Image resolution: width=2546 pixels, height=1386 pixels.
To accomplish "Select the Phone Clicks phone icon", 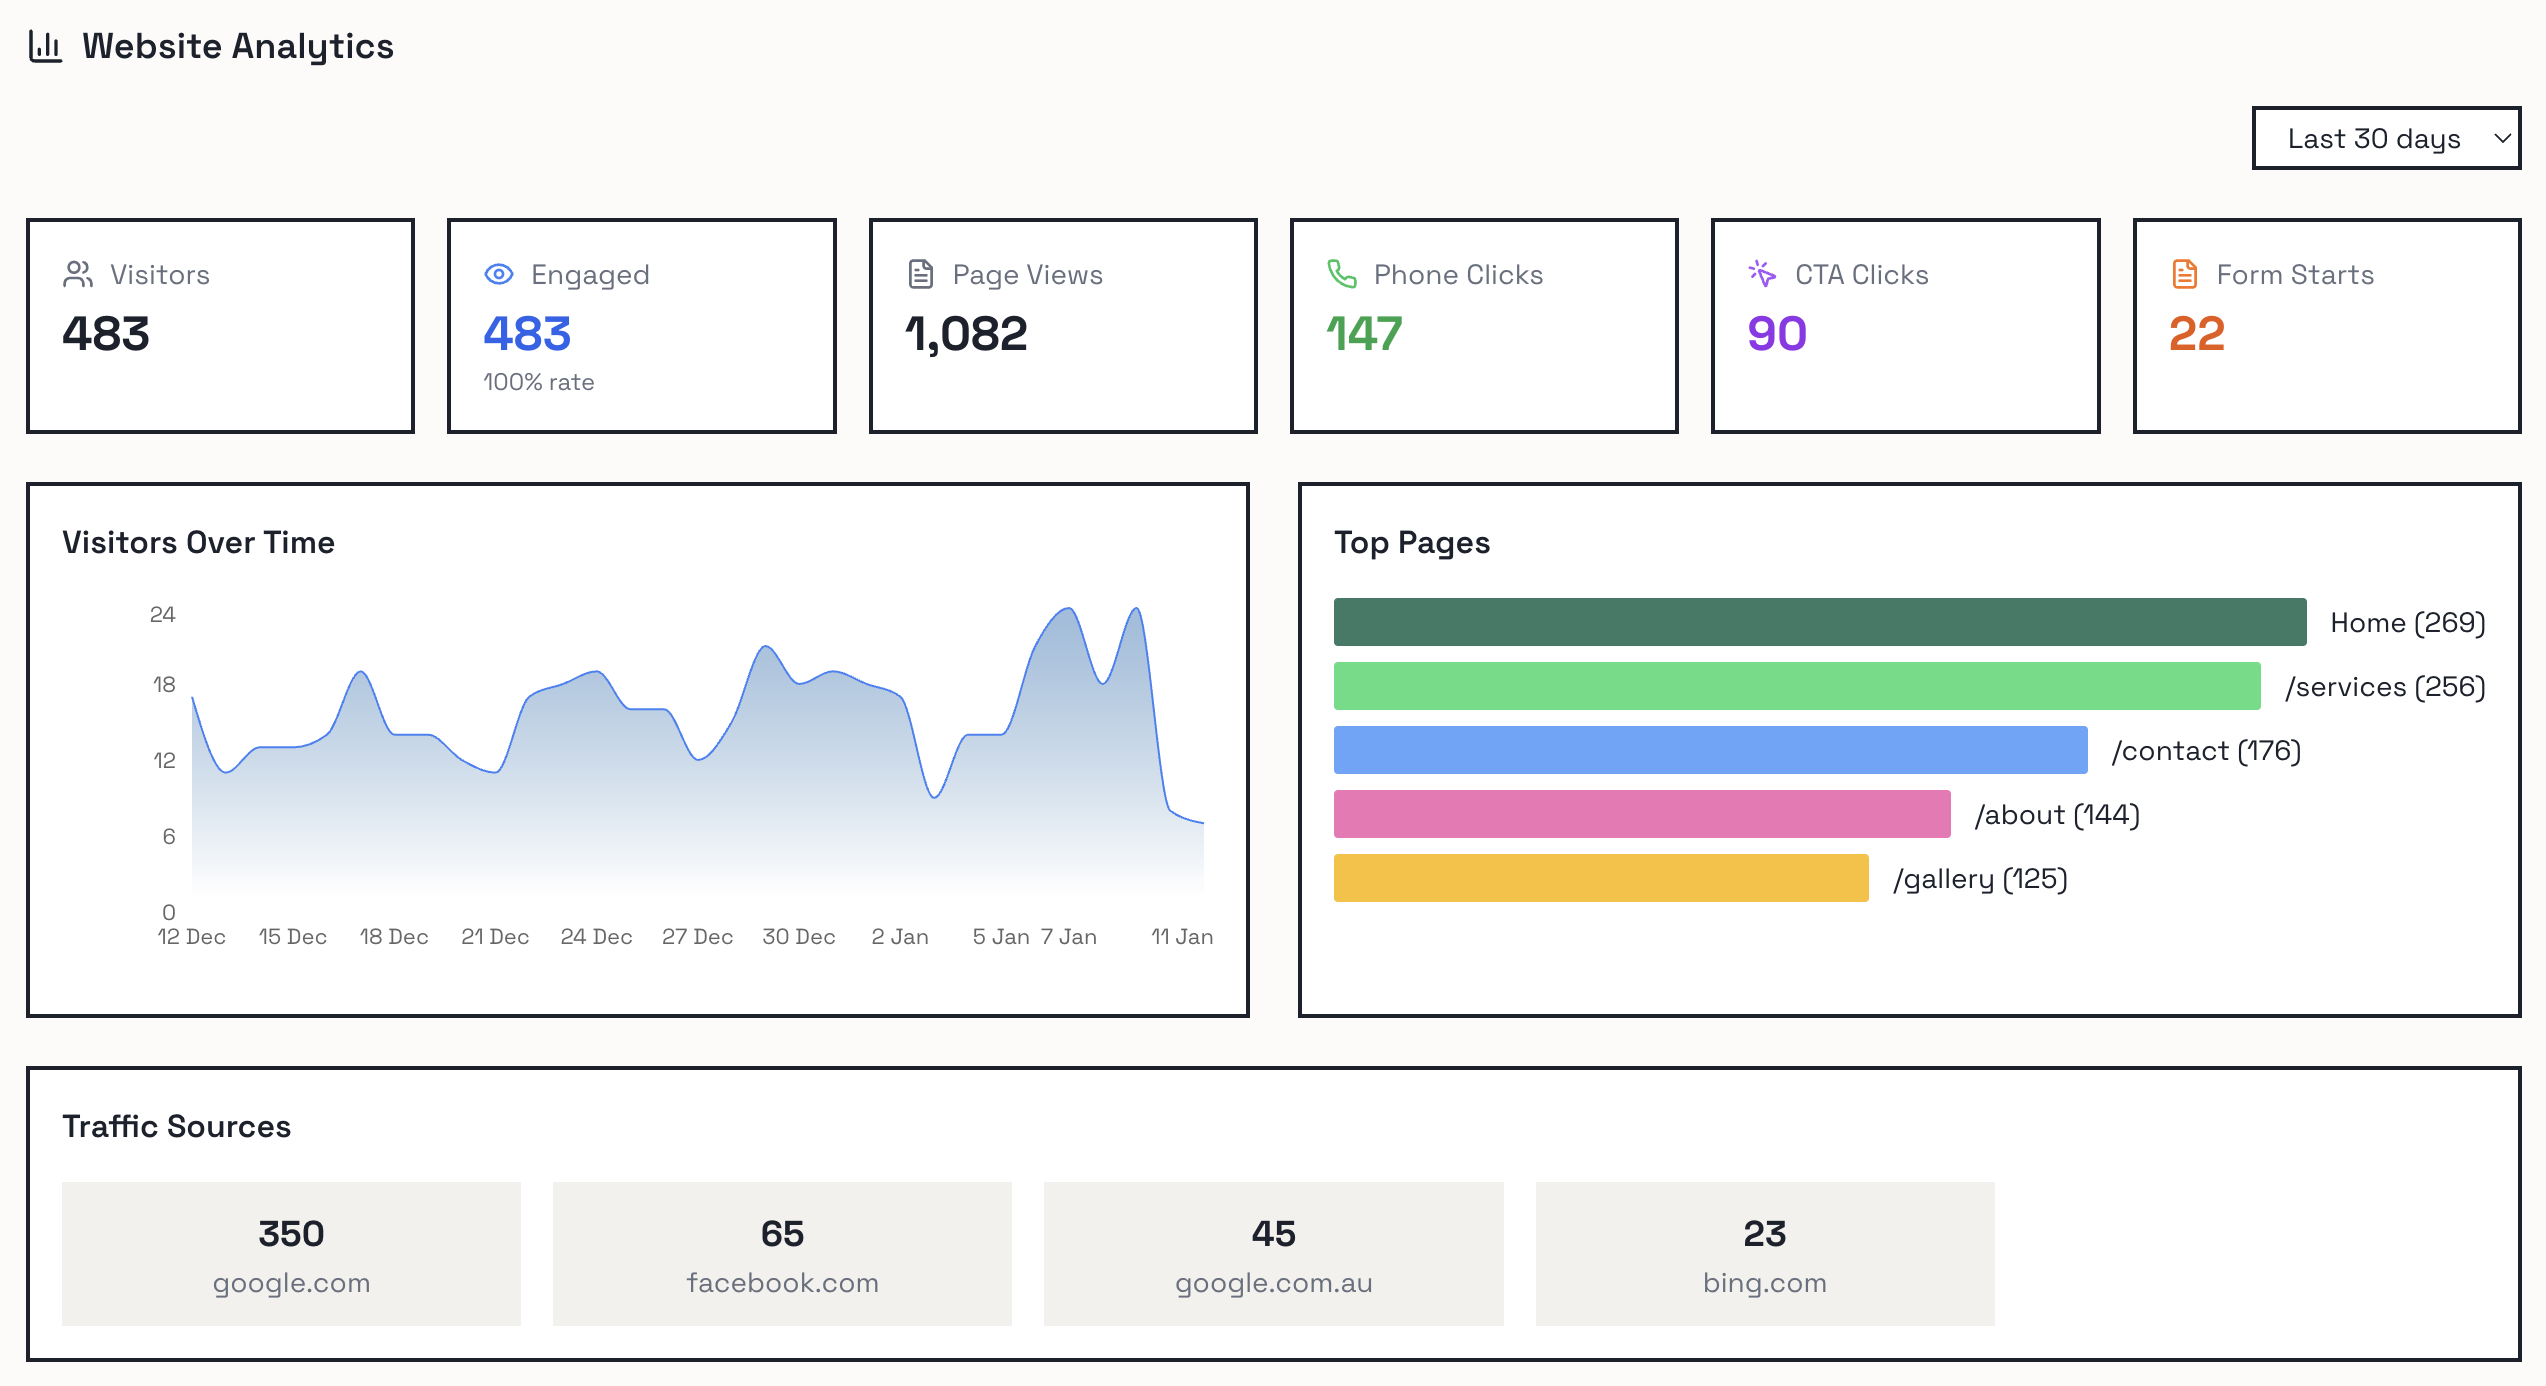I will 1340,273.
